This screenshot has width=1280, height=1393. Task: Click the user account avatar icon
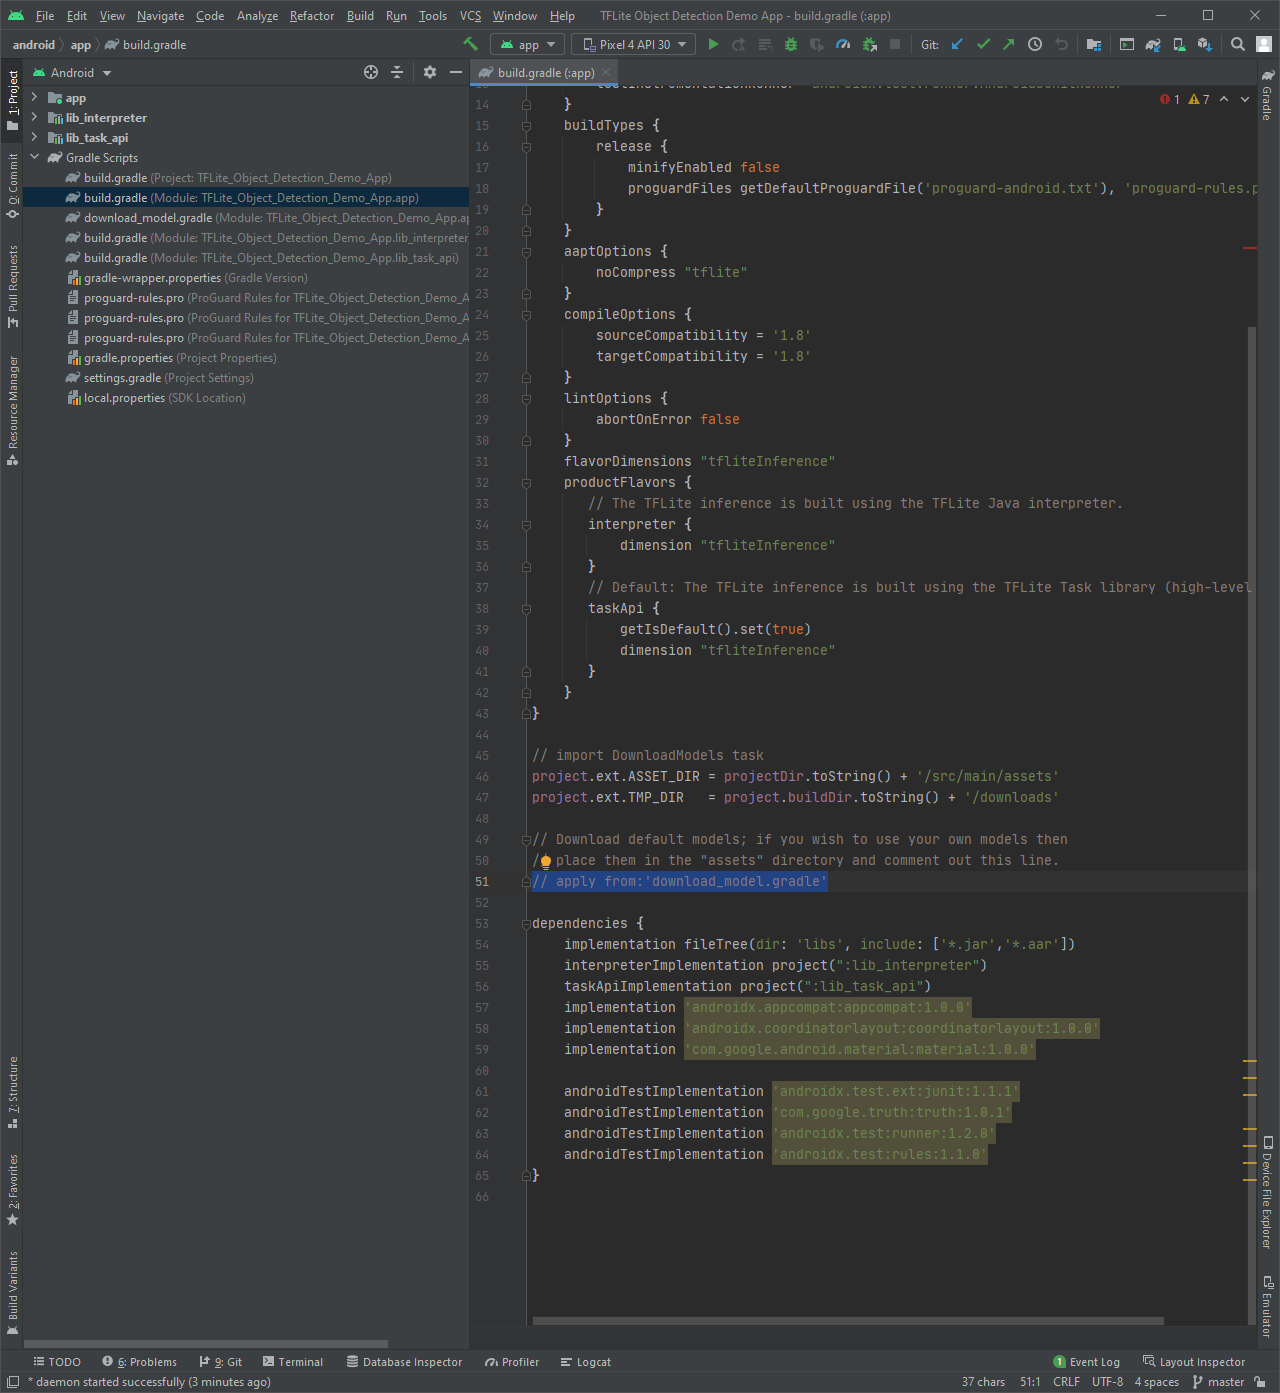[x=1264, y=44]
